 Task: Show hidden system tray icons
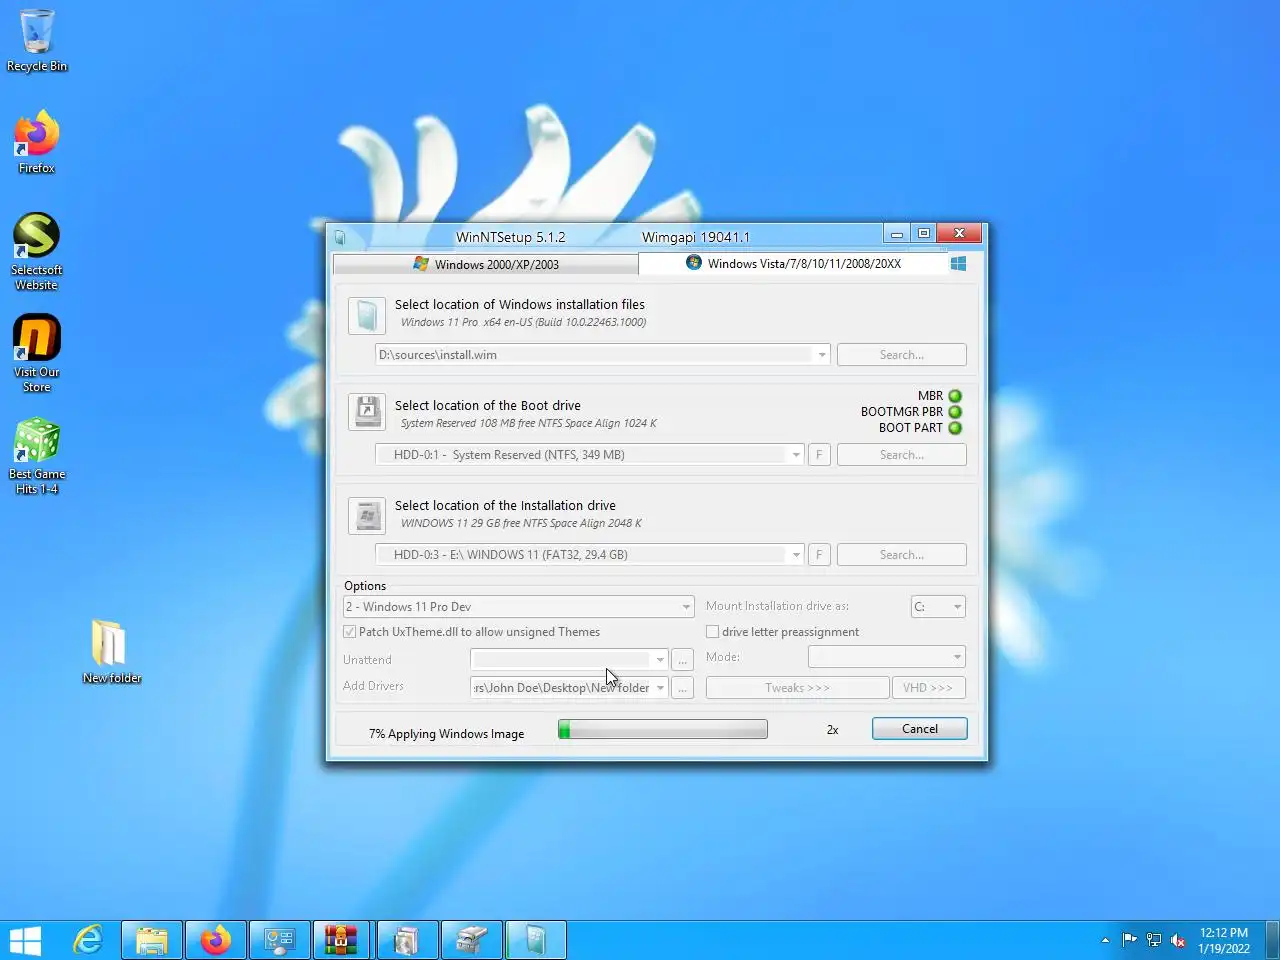click(1105, 940)
